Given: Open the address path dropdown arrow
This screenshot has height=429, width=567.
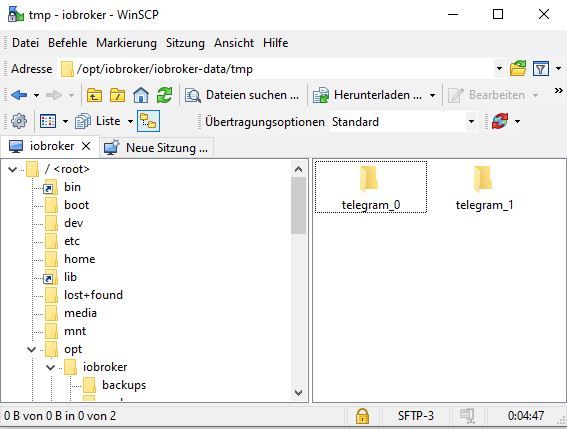Looking at the screenshot, I should (x=499, y=68).
